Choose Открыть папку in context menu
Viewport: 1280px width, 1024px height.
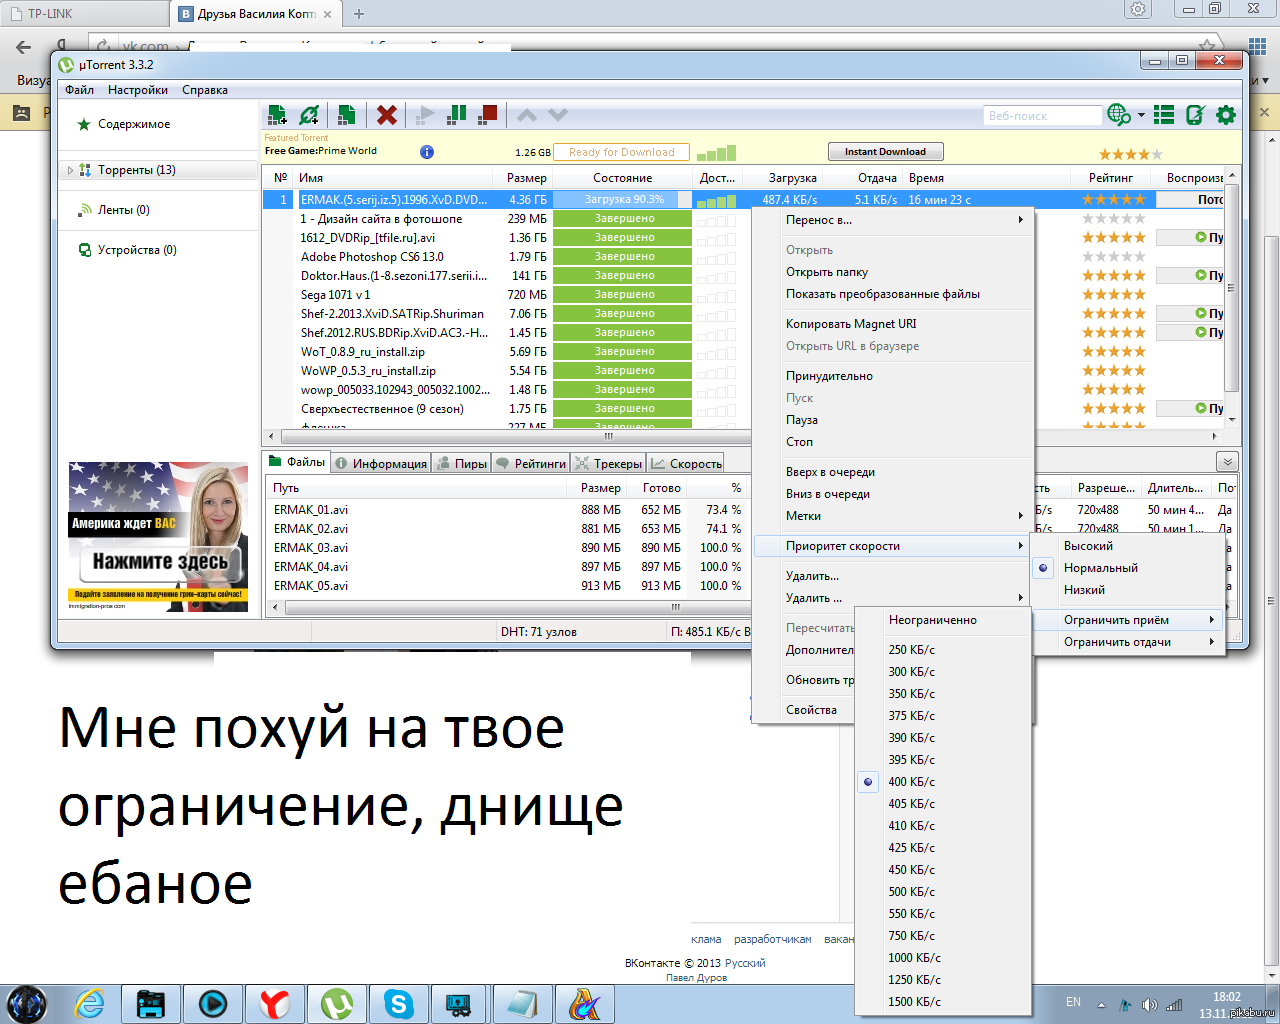click(x=893, y=272)
